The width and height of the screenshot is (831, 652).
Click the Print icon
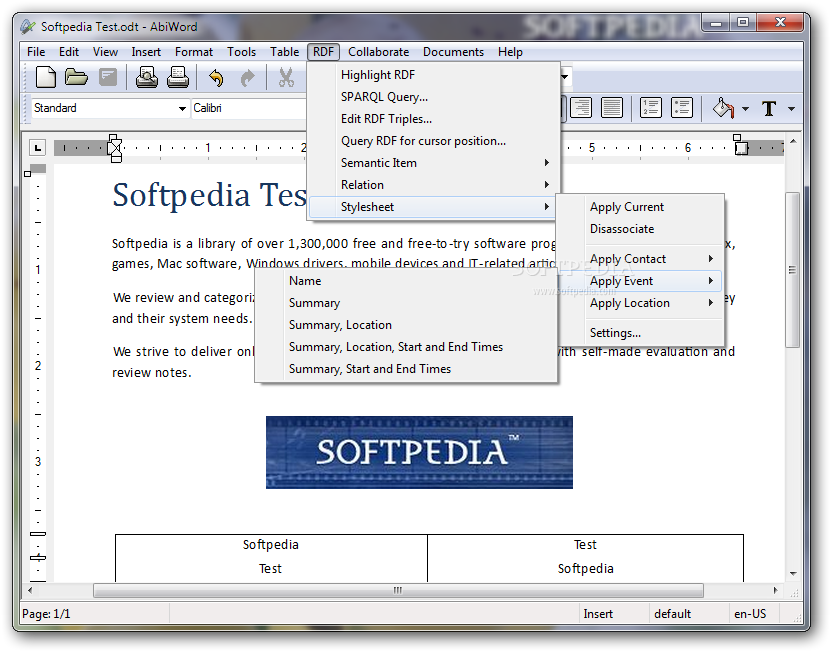[x=178, y=77]
